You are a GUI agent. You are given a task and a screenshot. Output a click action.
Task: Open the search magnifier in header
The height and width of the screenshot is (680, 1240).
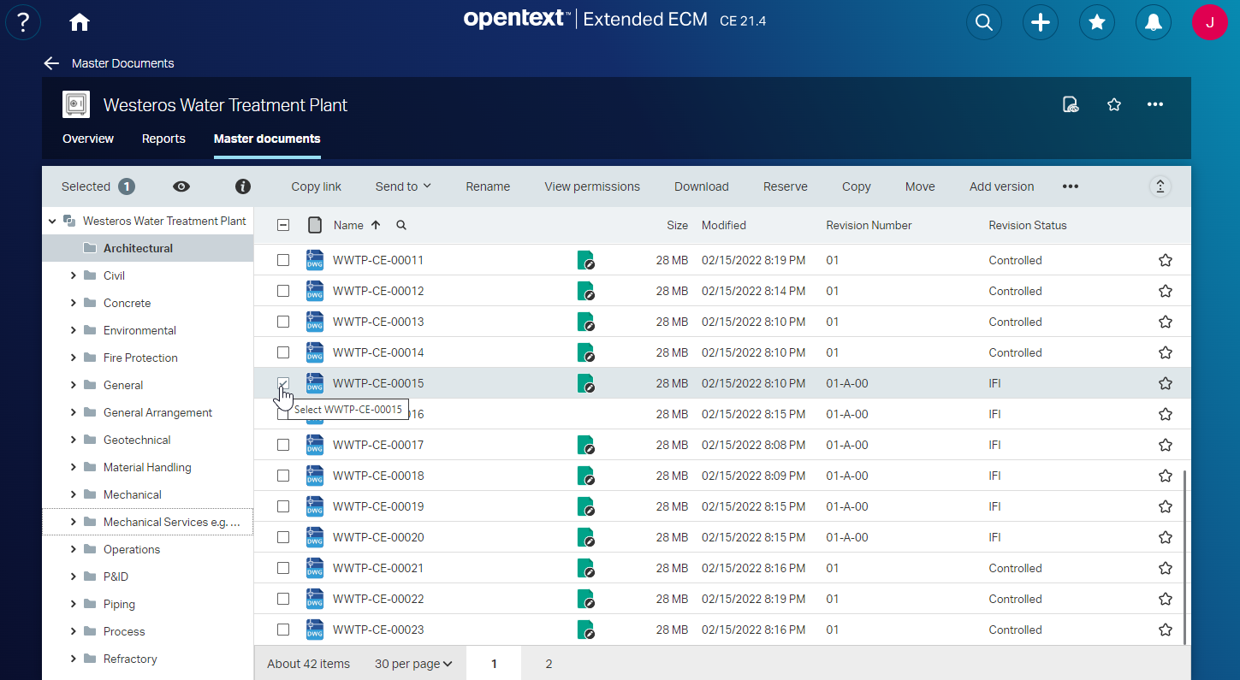[984, 22]
